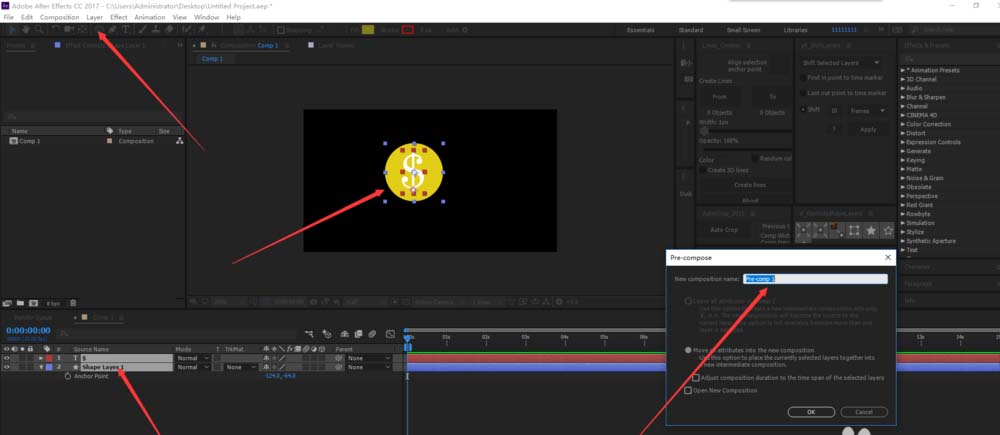Close the Pre-compose dialog
1000x435 pixels.
click(x=887, y=258)
